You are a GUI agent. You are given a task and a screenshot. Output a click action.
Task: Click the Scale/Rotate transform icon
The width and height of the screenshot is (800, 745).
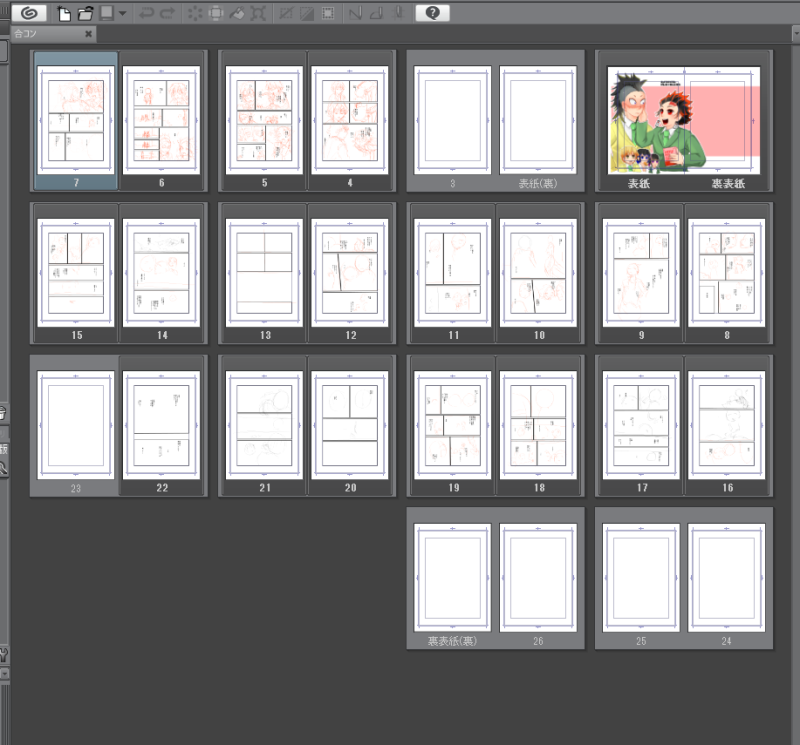tap(258, 13)
